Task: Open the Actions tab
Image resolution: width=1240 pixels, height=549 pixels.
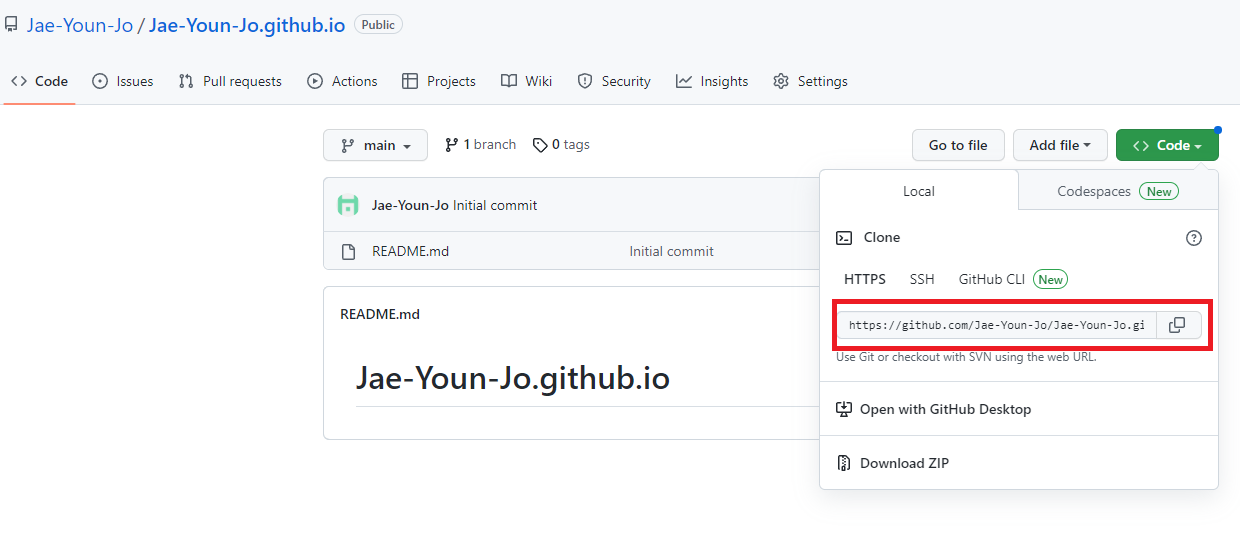Action: [343, 81]
